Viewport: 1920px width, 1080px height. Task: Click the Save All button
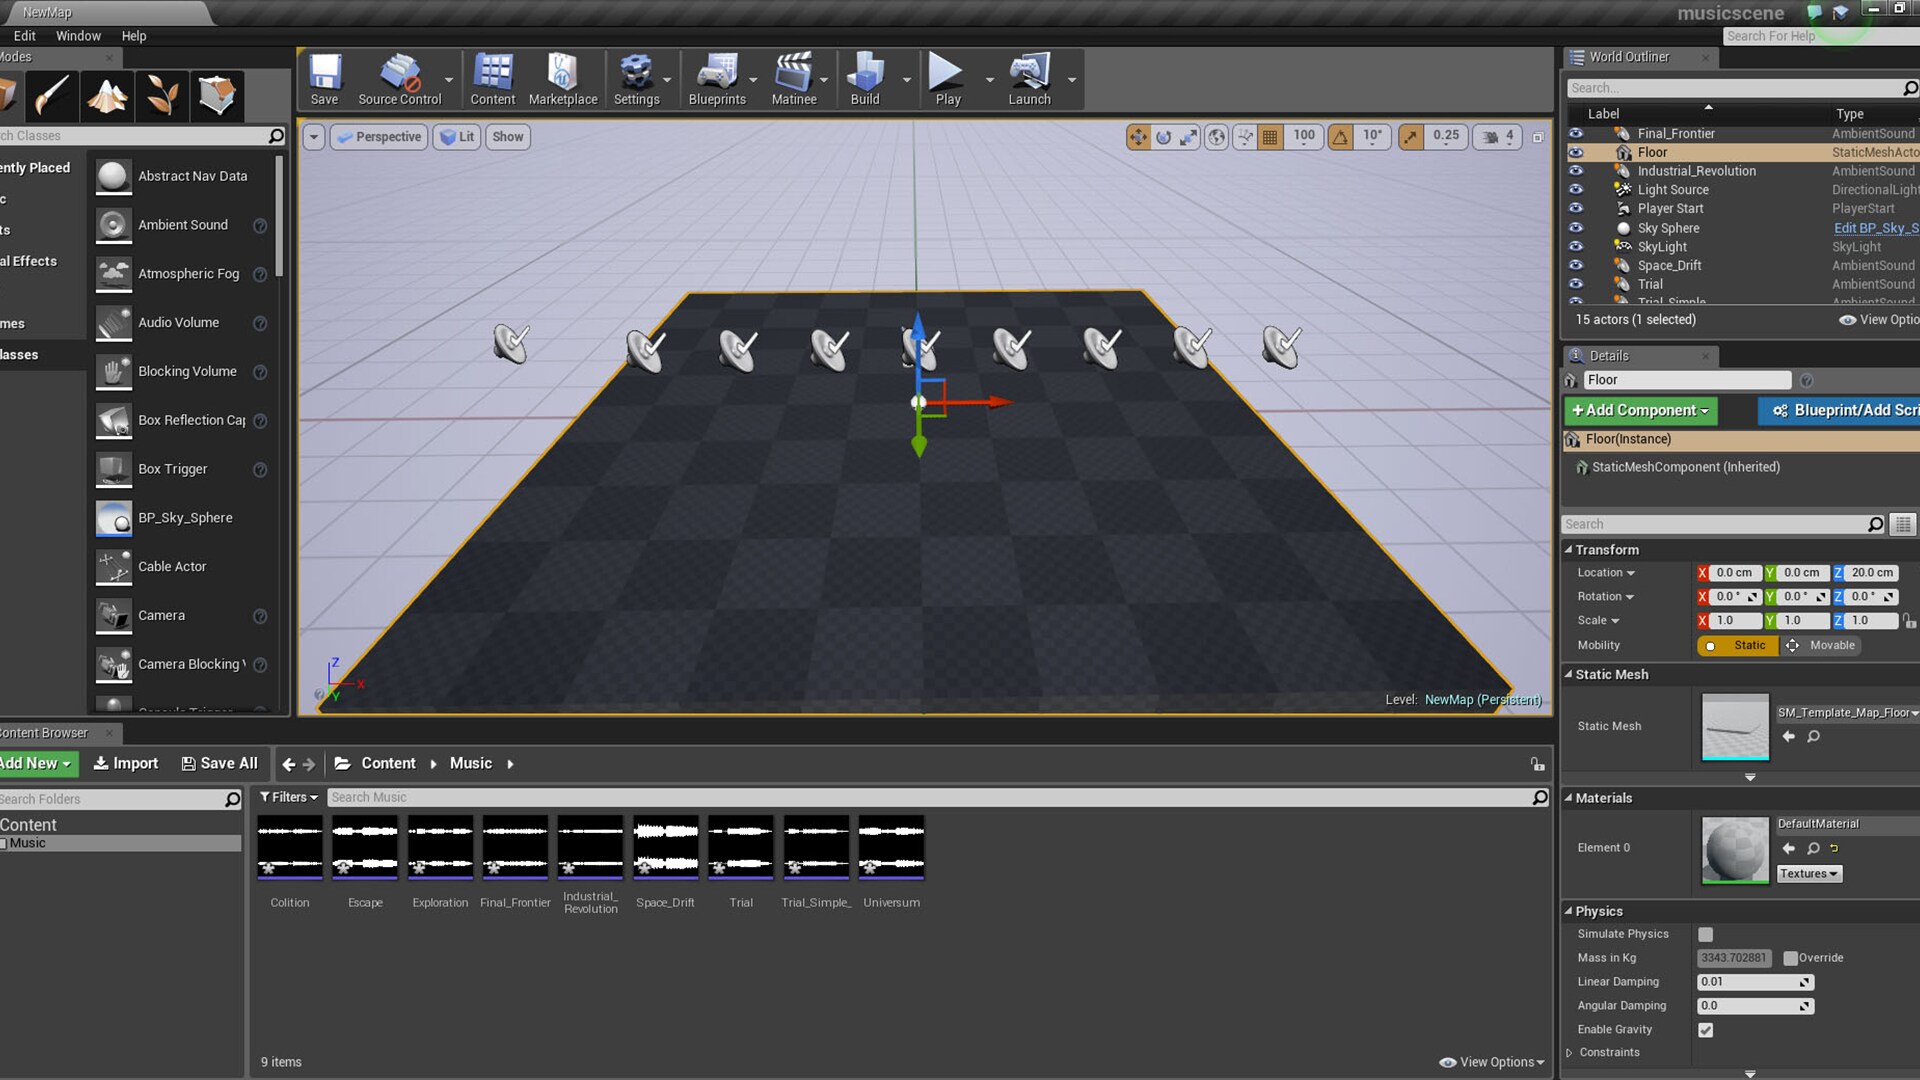[219, 764]
